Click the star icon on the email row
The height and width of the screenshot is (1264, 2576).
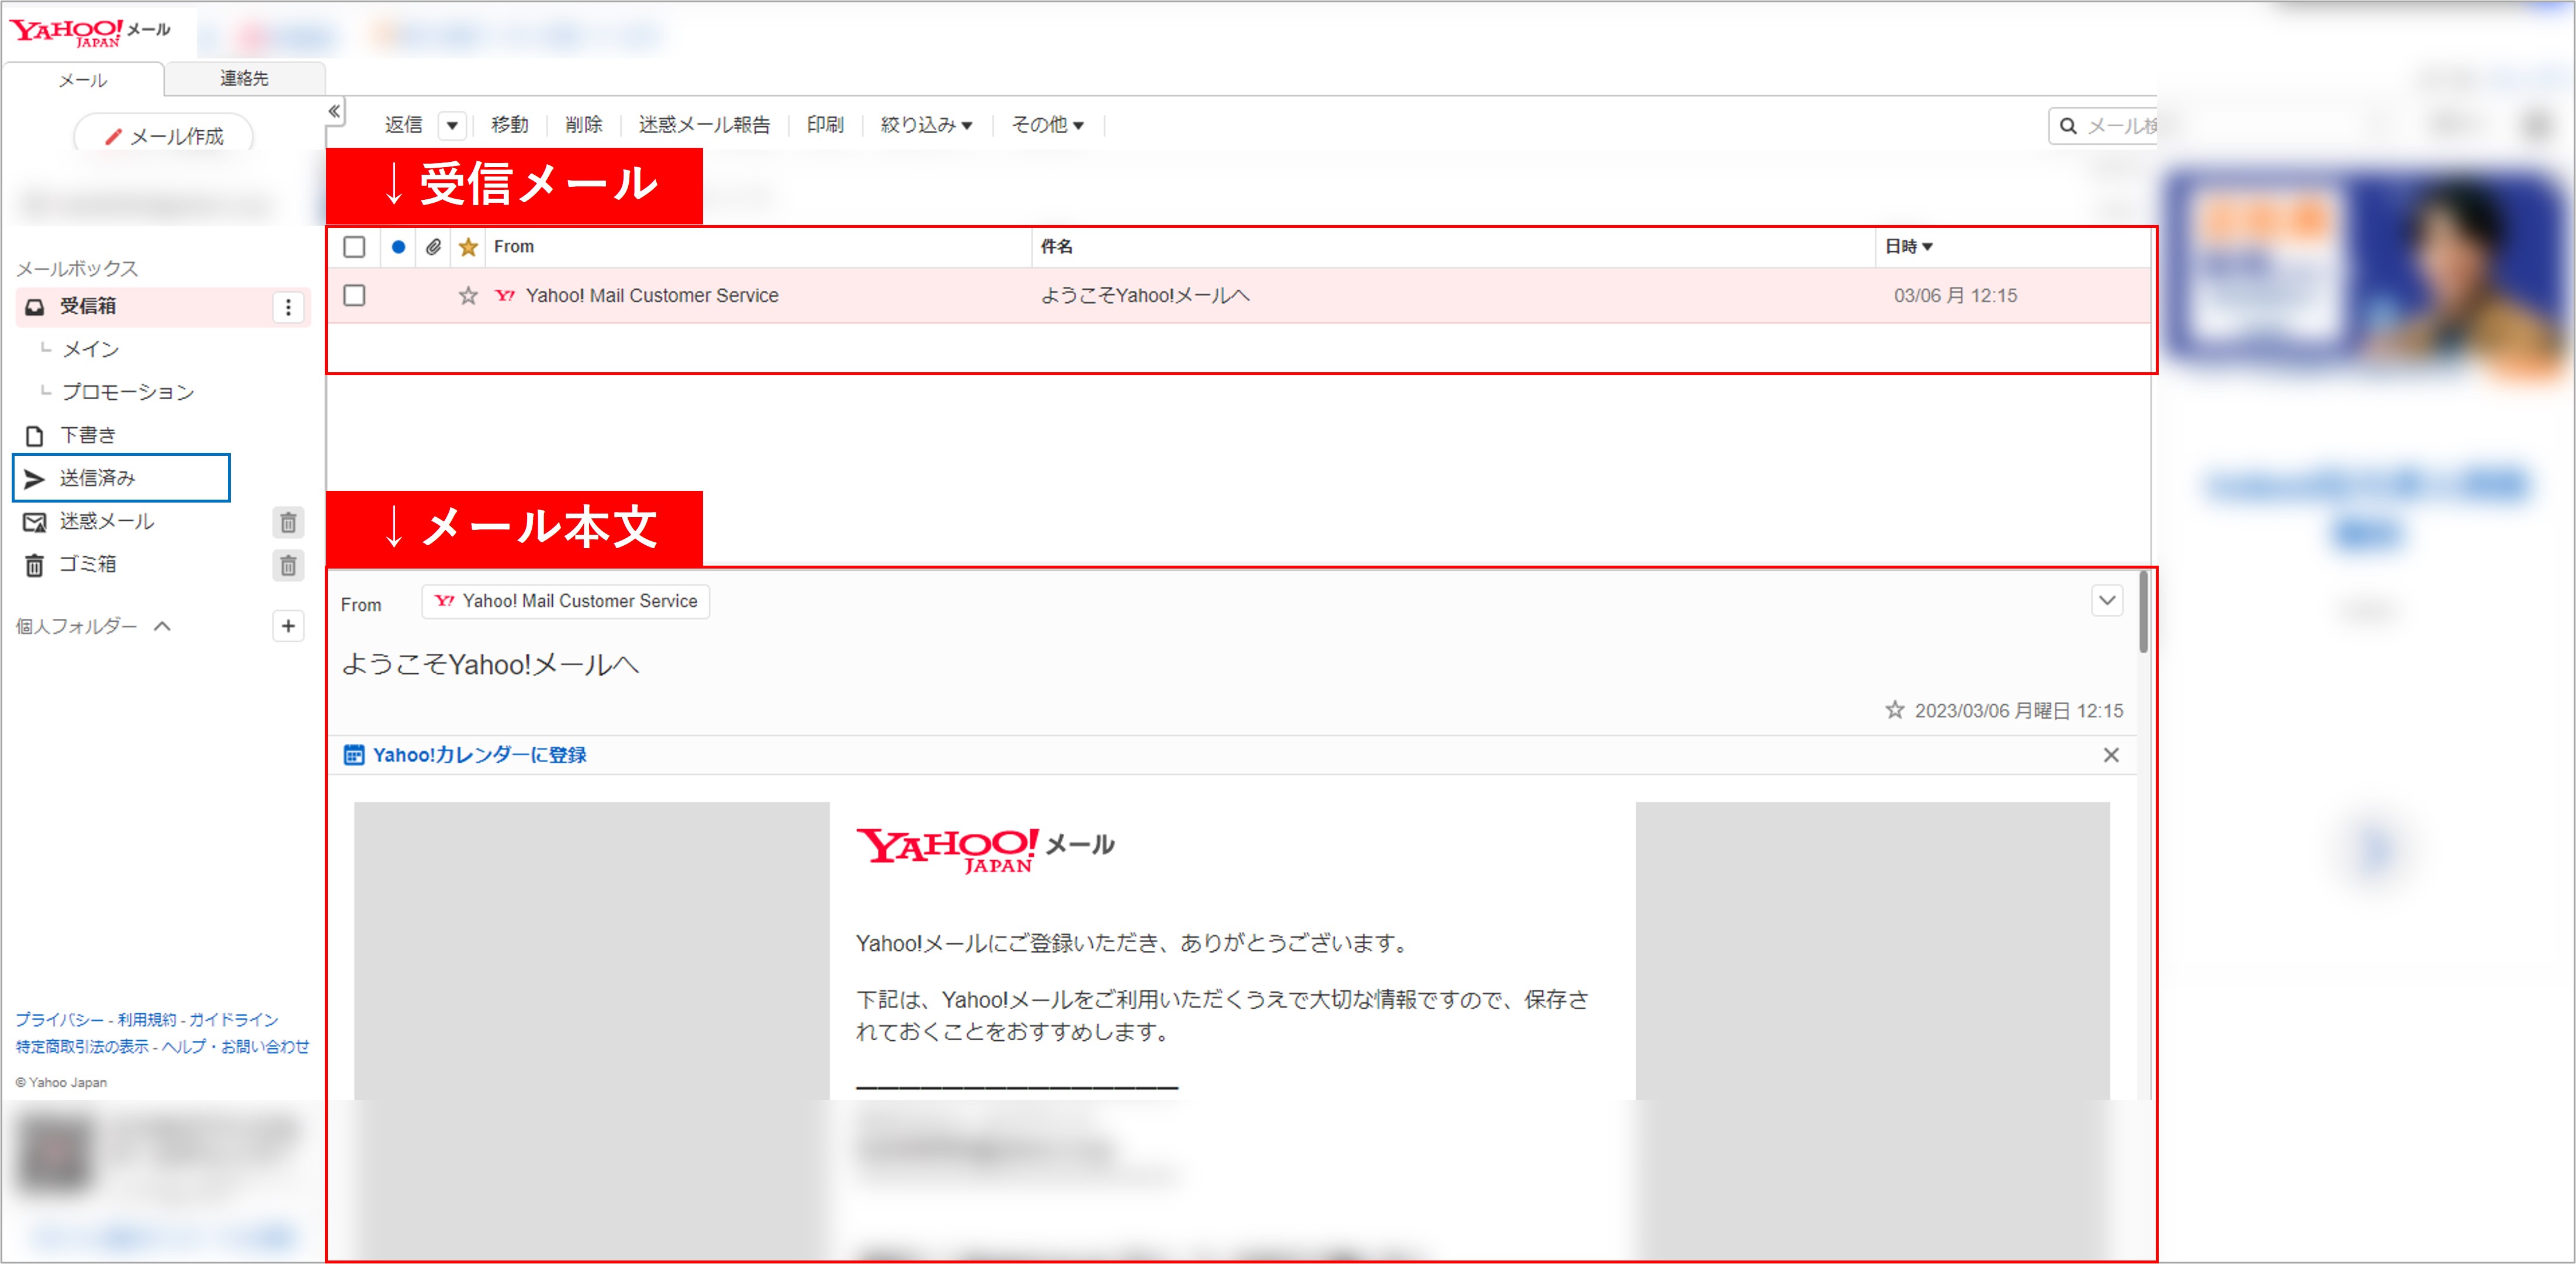click(x=468, y=296)
